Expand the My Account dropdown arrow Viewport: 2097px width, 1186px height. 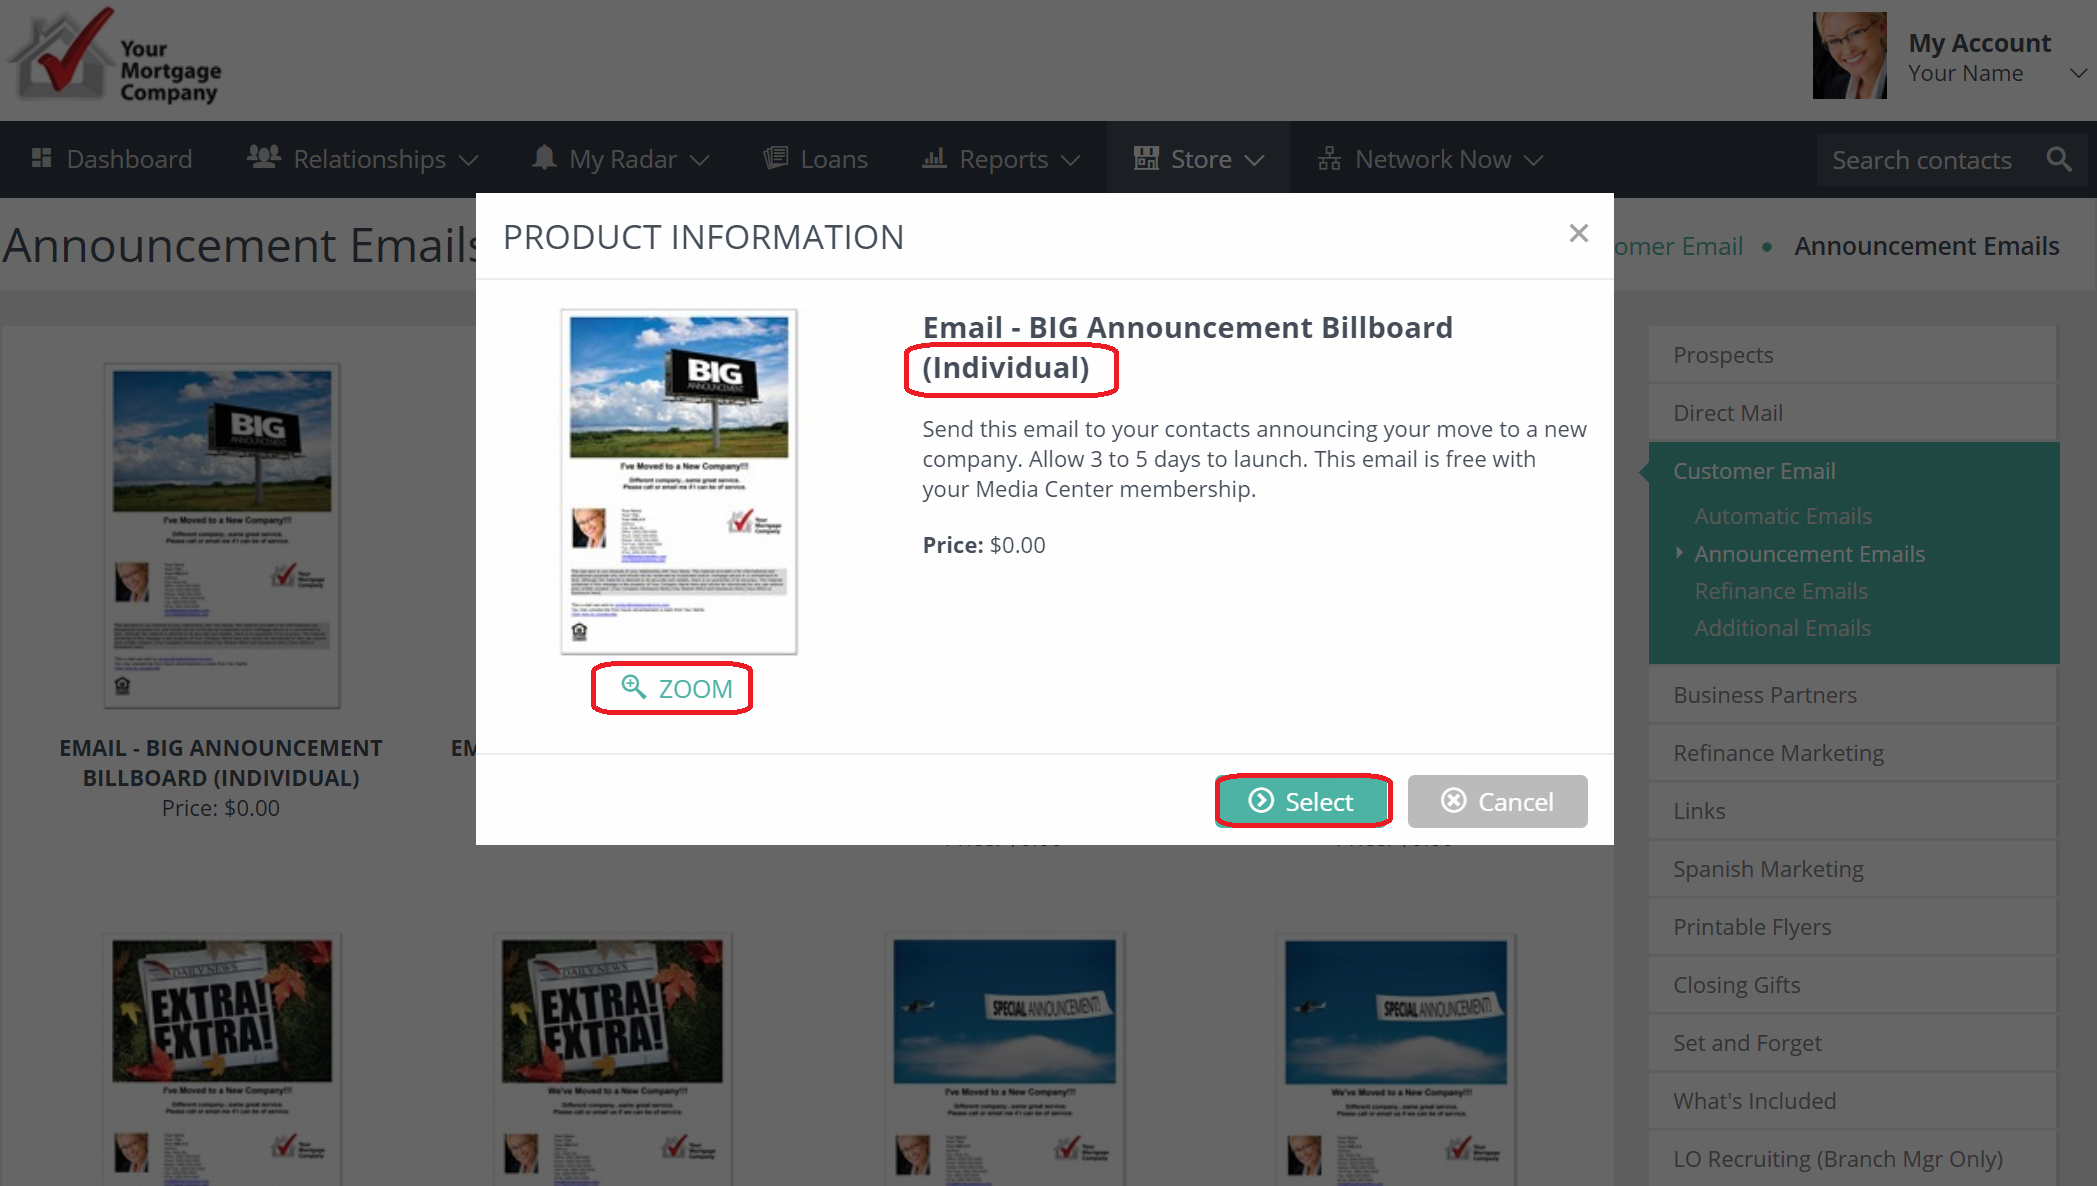[2078, 73]
